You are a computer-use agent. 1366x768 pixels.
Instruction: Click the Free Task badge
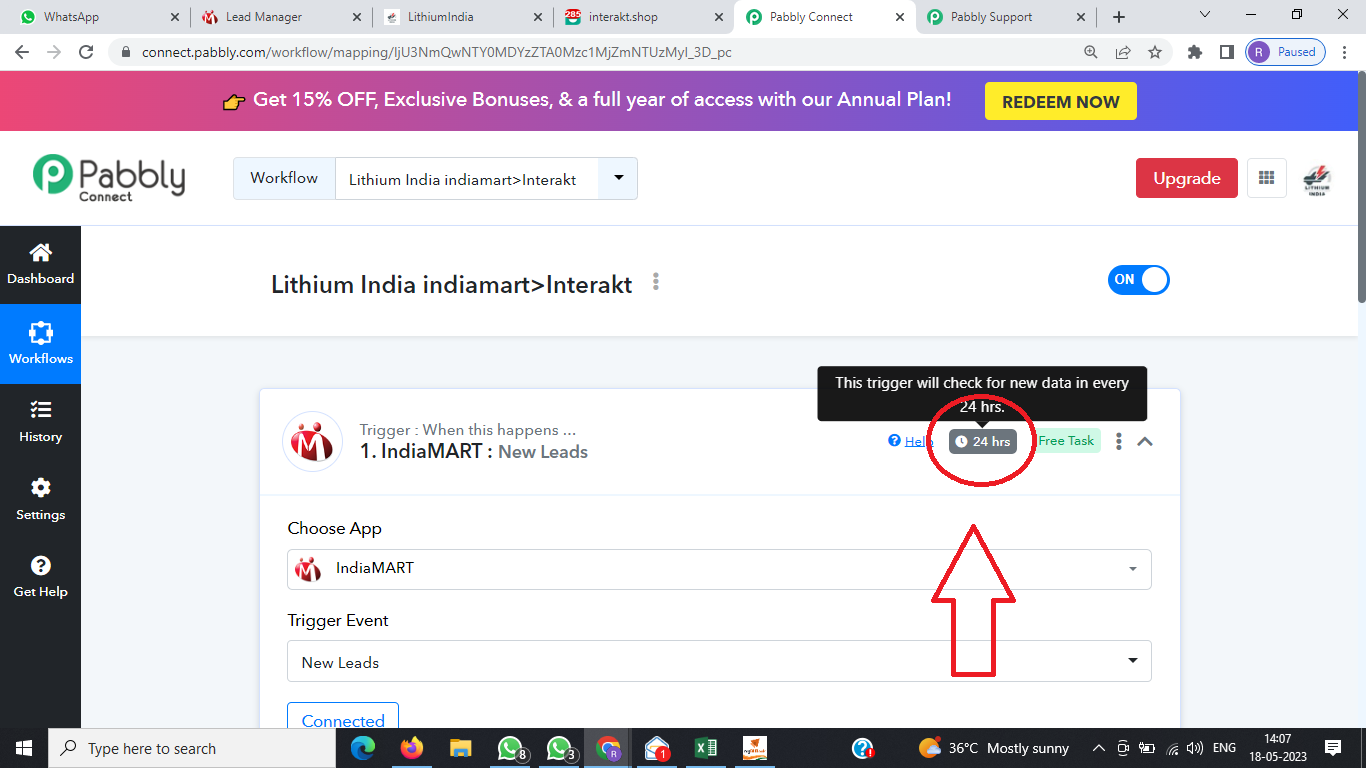coord(1066,441)
